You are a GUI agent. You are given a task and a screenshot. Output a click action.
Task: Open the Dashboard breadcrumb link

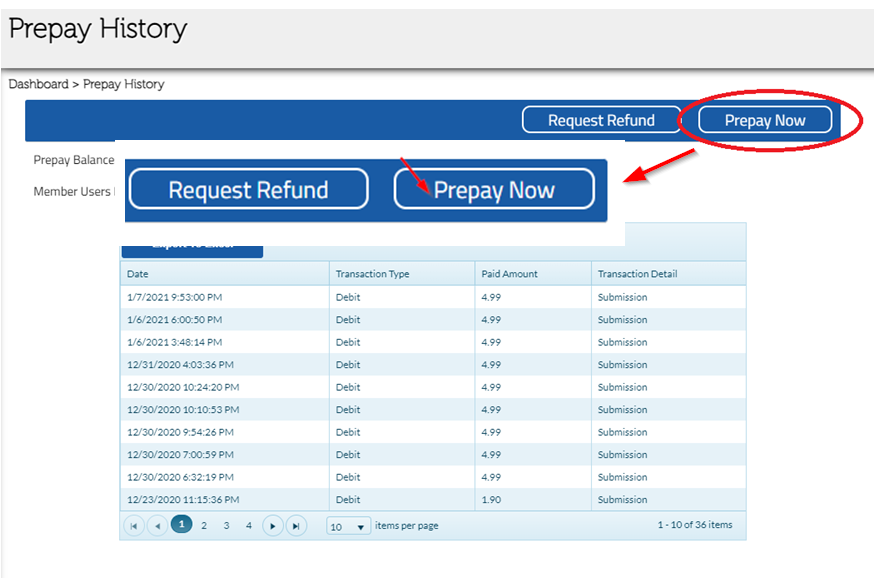tap(38, 84)
